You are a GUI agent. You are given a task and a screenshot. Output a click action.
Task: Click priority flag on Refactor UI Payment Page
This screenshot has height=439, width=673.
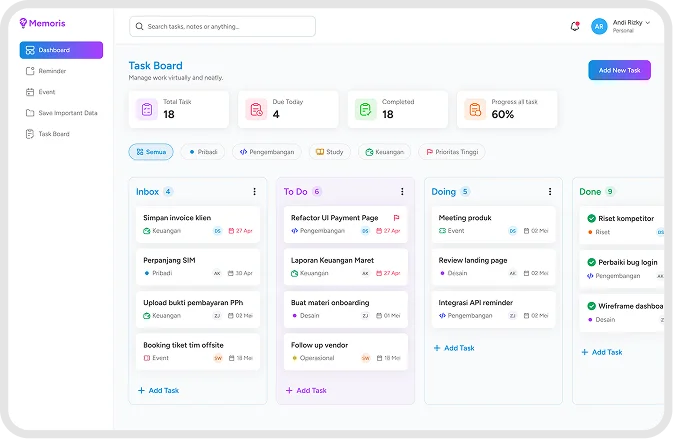pyautogui.click(x=396, y=218)
